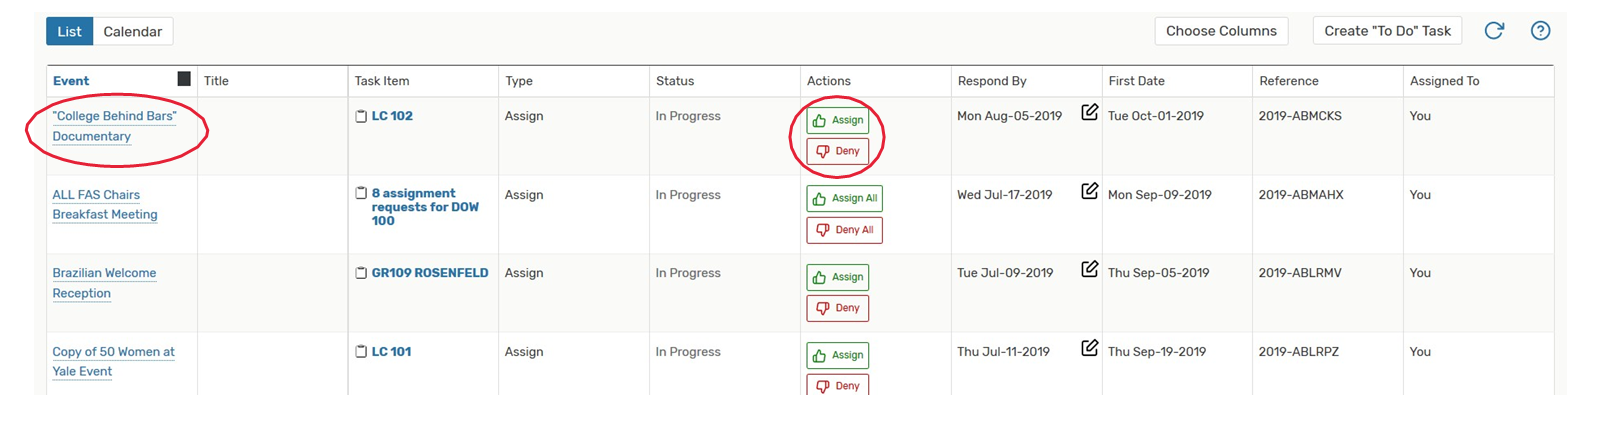Assign LC 102 for College Behind Bars

coord(838,120)
